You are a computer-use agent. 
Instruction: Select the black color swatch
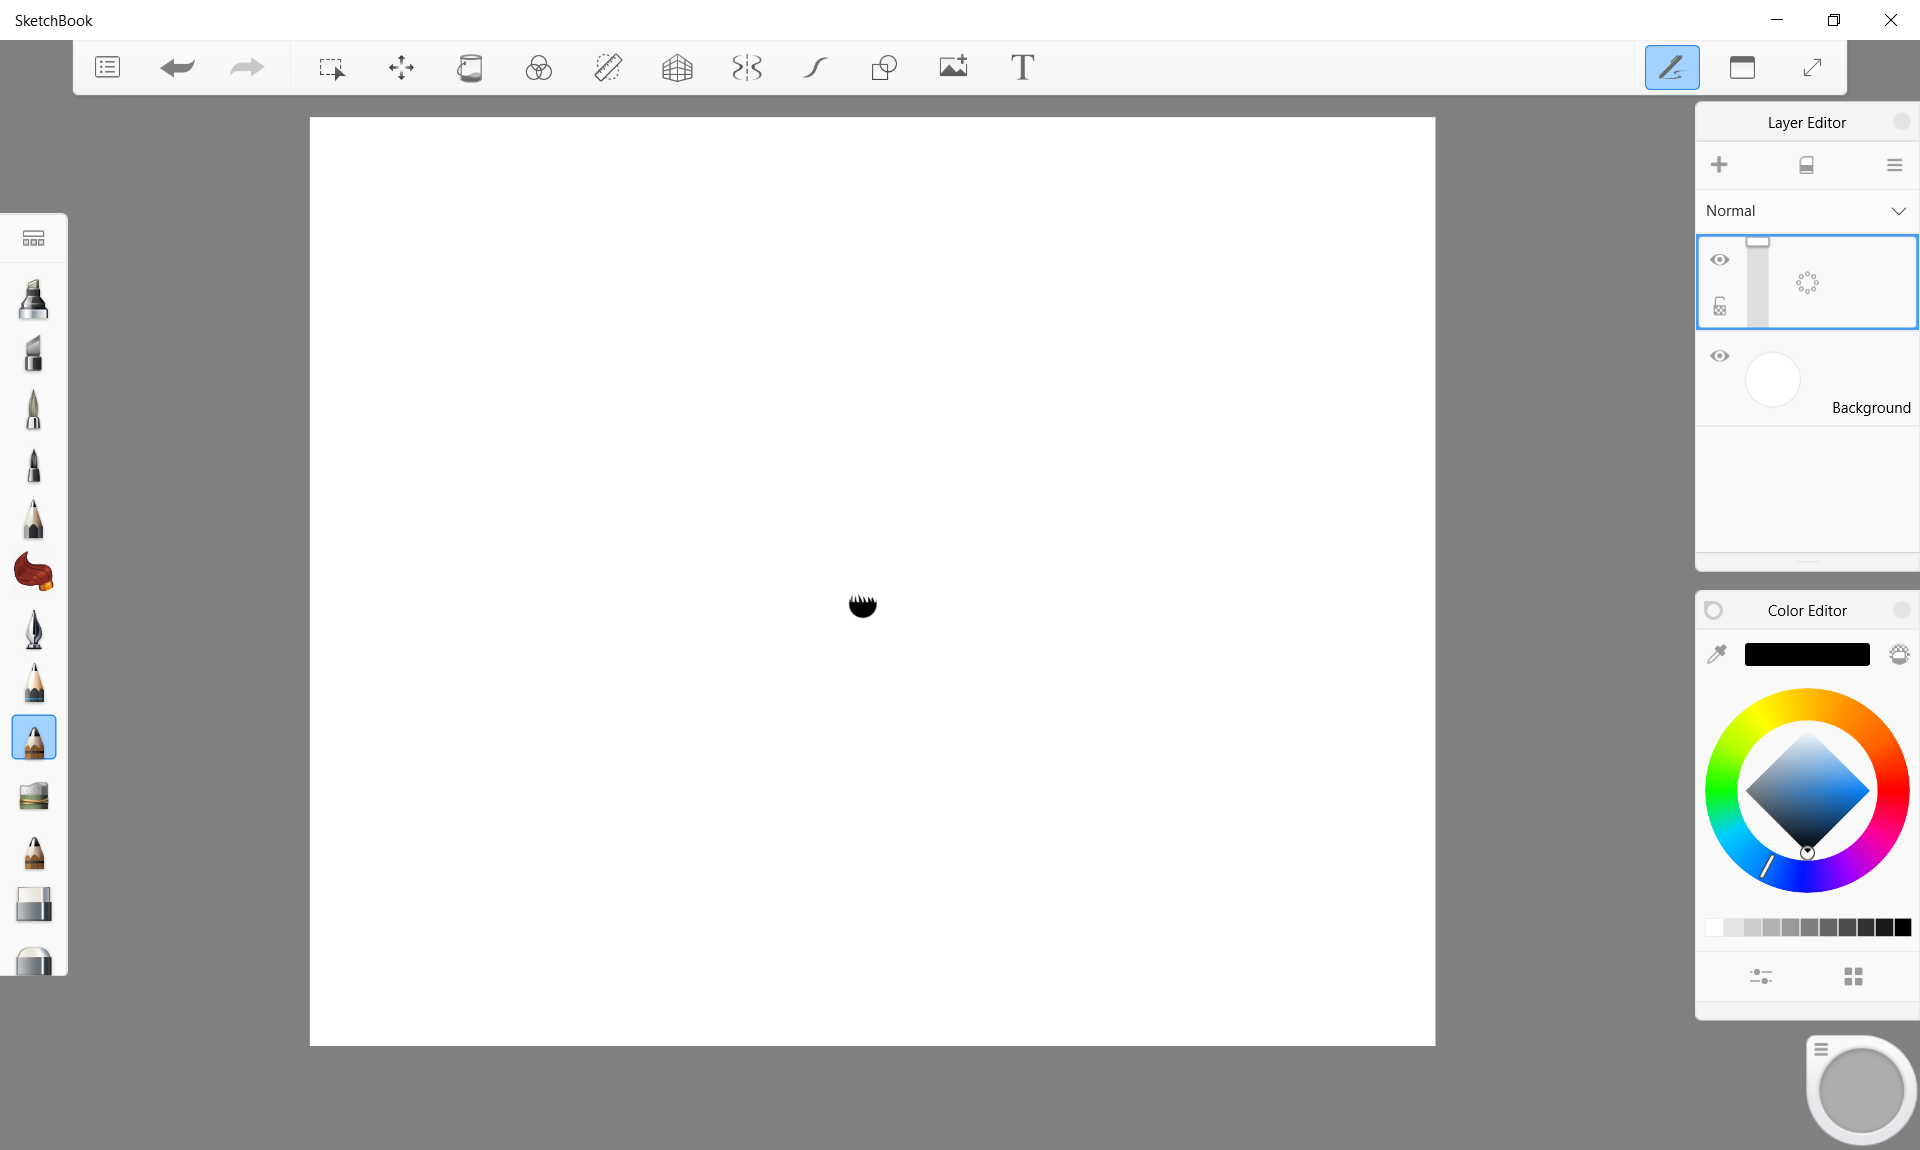1904,928
